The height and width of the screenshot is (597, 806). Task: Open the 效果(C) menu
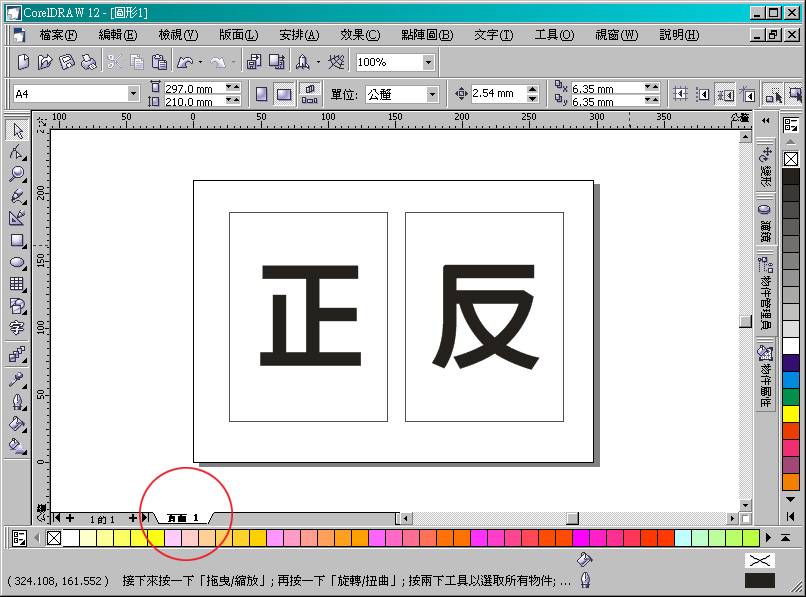359,35
